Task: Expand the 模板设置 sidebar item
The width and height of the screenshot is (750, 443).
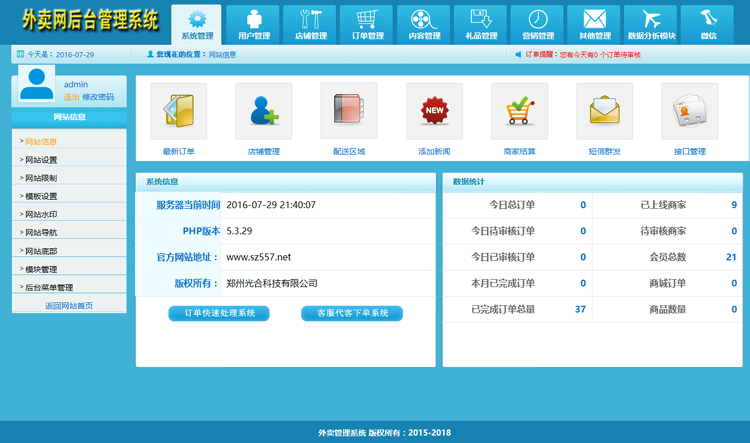Action: point(42,196)
